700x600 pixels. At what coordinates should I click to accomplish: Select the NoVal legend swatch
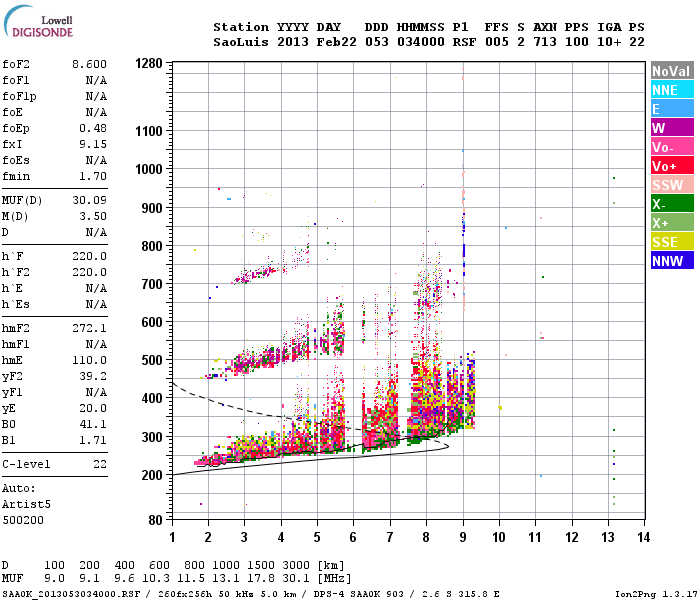coord(672,71)
